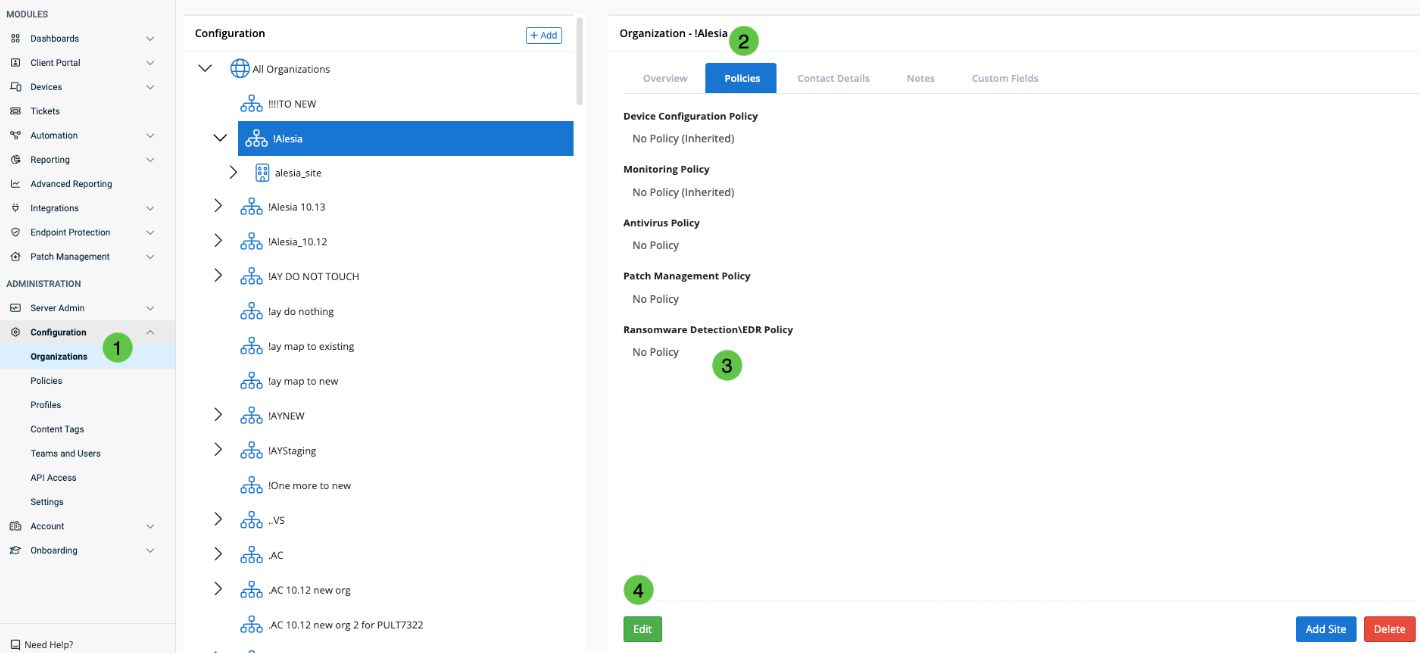
Task: Click the Add Site button
Action: (1325, 629)
